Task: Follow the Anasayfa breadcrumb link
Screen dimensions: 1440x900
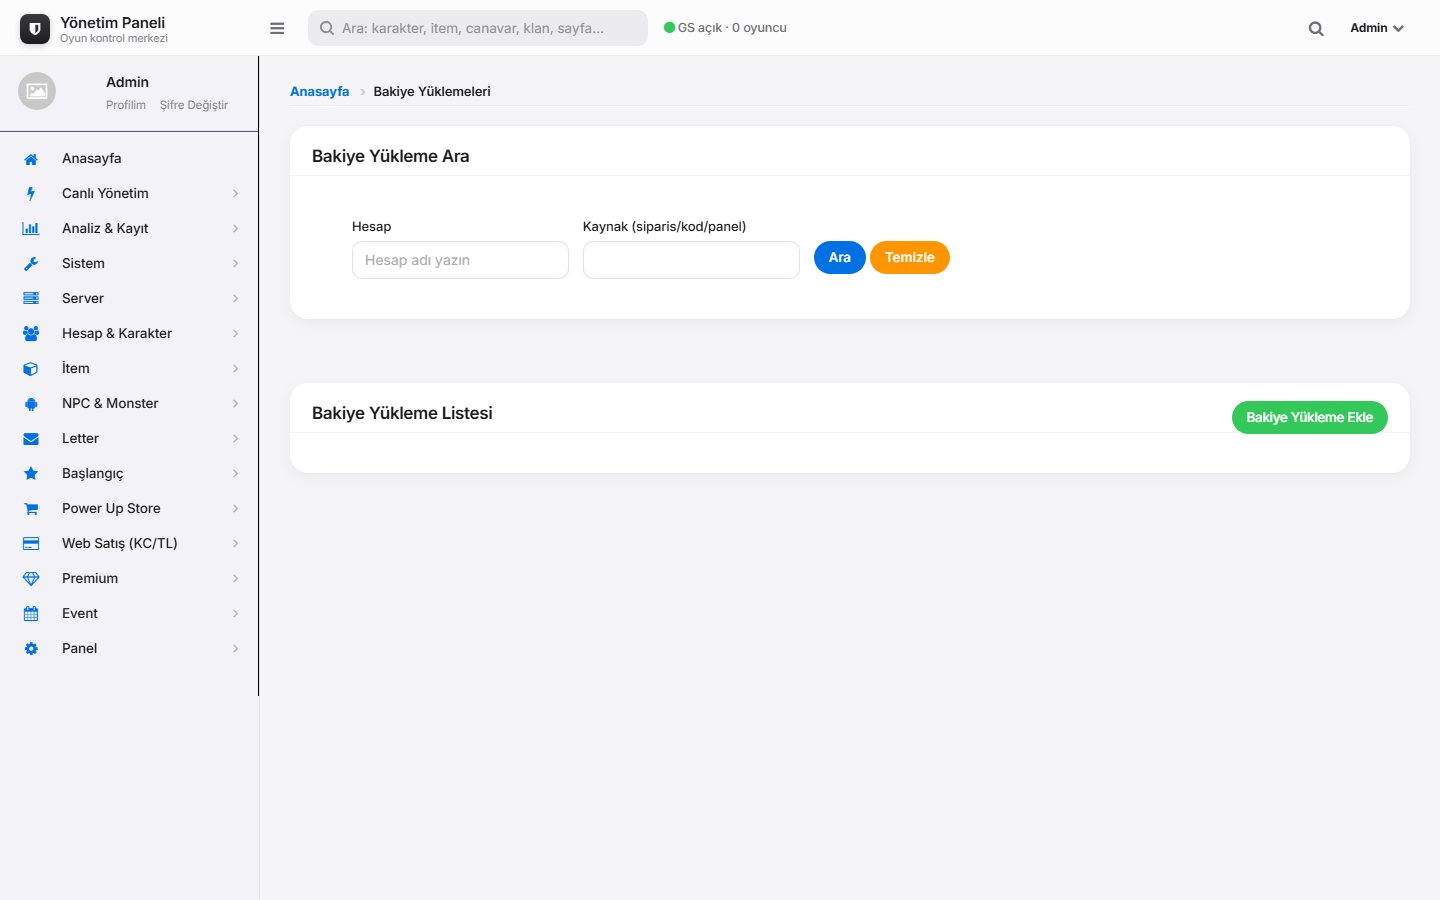Action: 320,91
